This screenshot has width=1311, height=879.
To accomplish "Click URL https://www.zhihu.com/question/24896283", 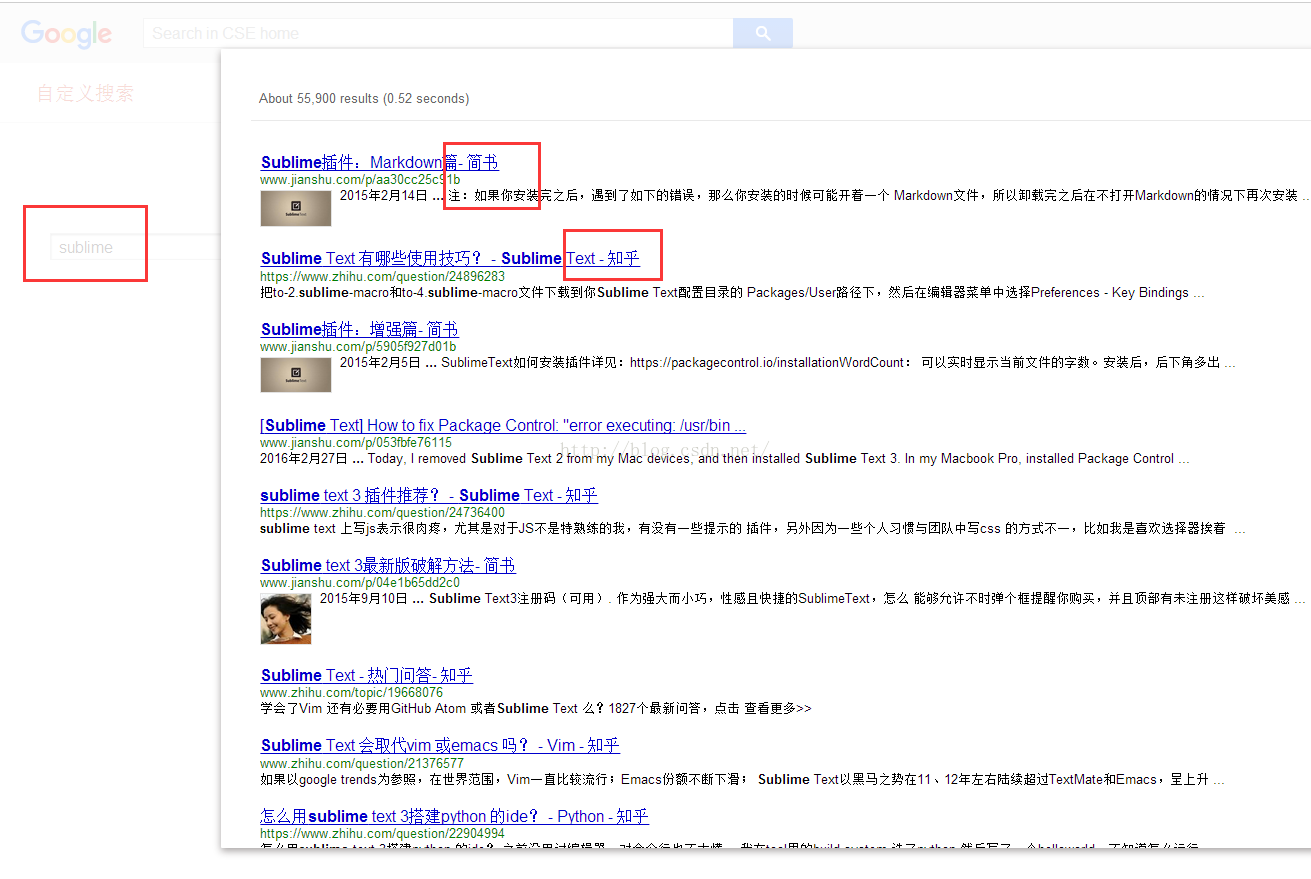I will click(382, 276).
